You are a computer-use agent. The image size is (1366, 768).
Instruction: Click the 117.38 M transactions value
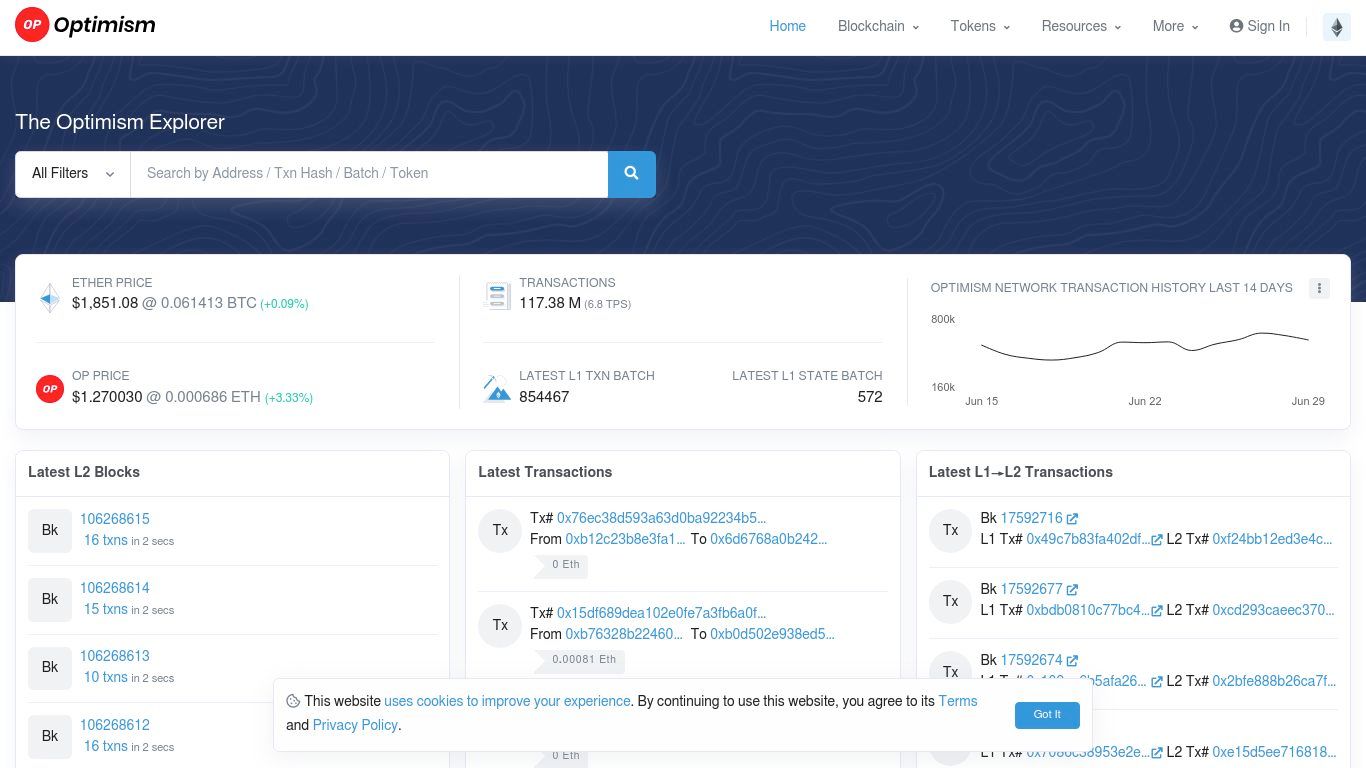(x=550, y=303)
